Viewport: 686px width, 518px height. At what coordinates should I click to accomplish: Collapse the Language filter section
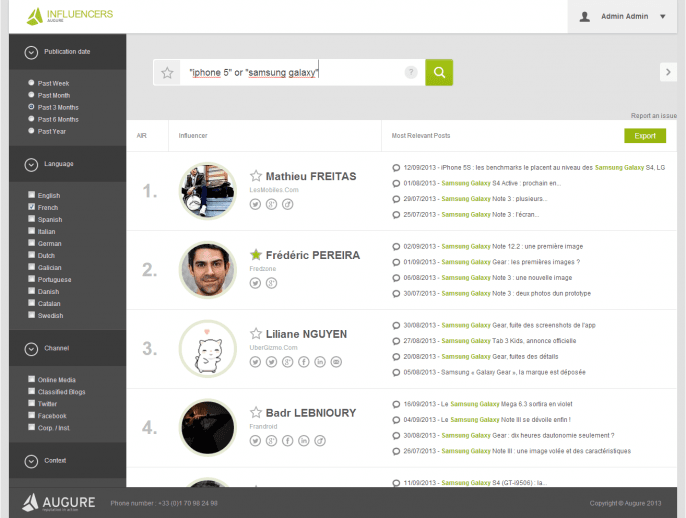tap(31, 164)
